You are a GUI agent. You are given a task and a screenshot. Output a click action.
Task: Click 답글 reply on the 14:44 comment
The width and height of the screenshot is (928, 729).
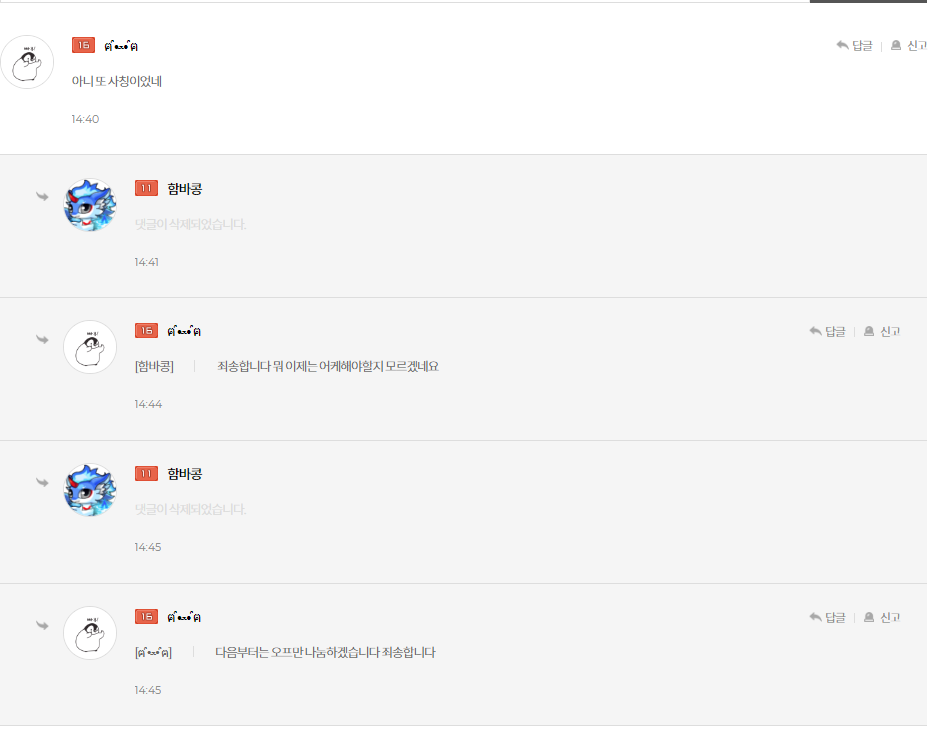pos(828,332)
